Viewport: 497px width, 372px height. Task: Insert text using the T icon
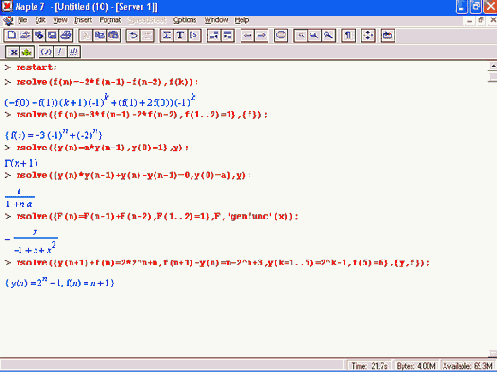pyautogui.click(x=180, y=35)
